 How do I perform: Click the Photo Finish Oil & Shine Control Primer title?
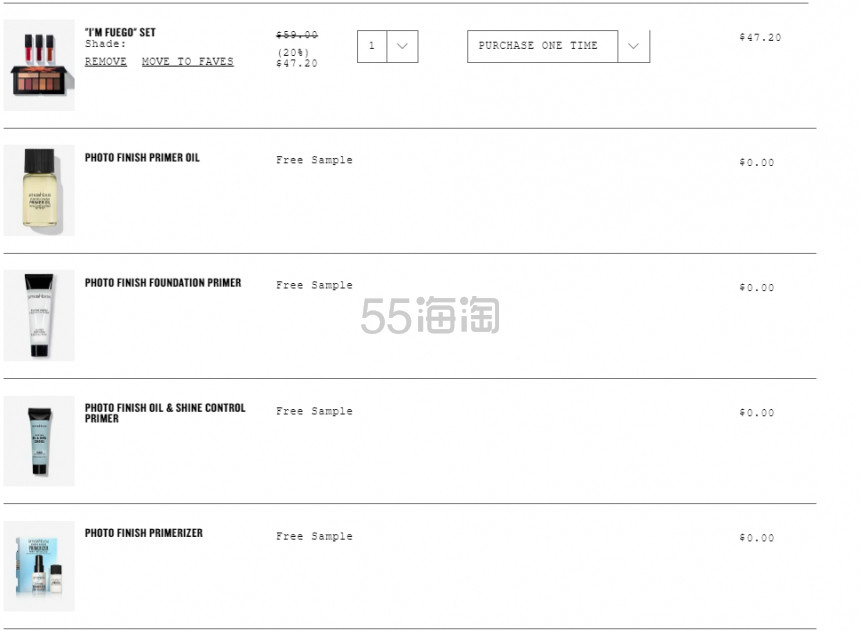point(165,413)
